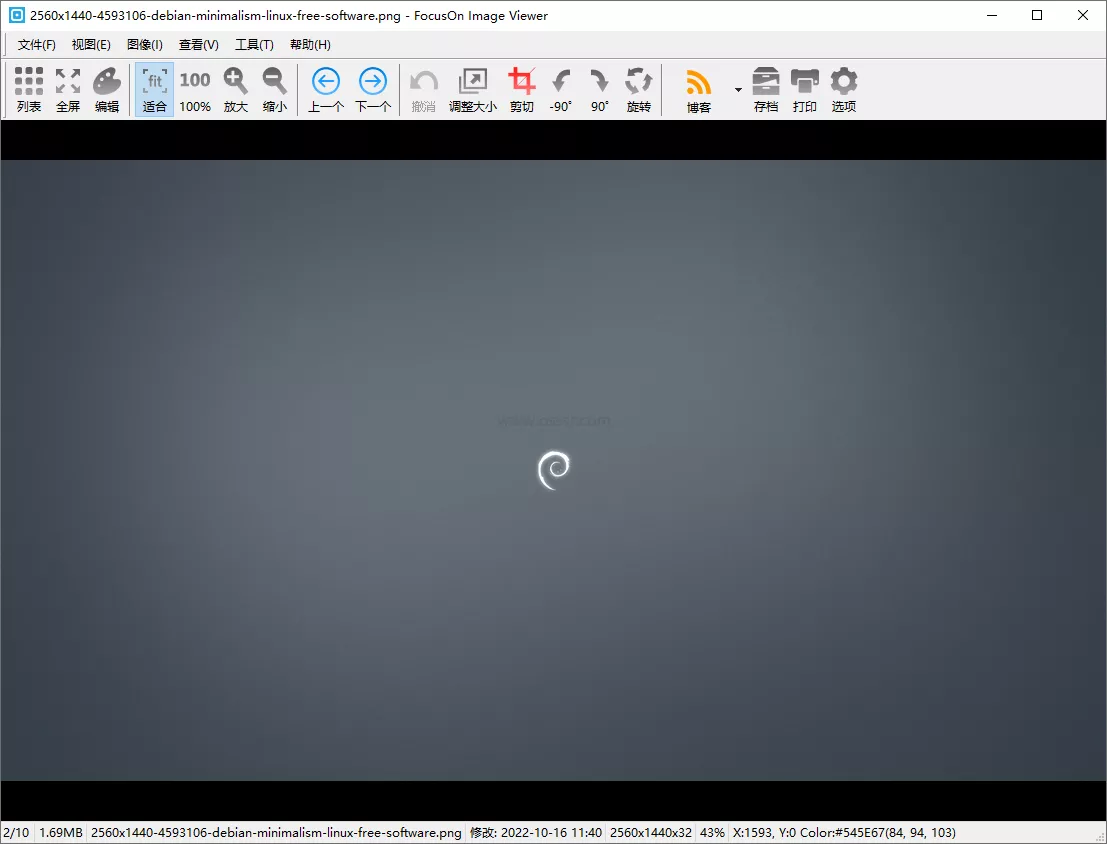1107x844 pixels.
Task: Zoom out with the 缩小 magnifier
Action: (x=275, y=90)
